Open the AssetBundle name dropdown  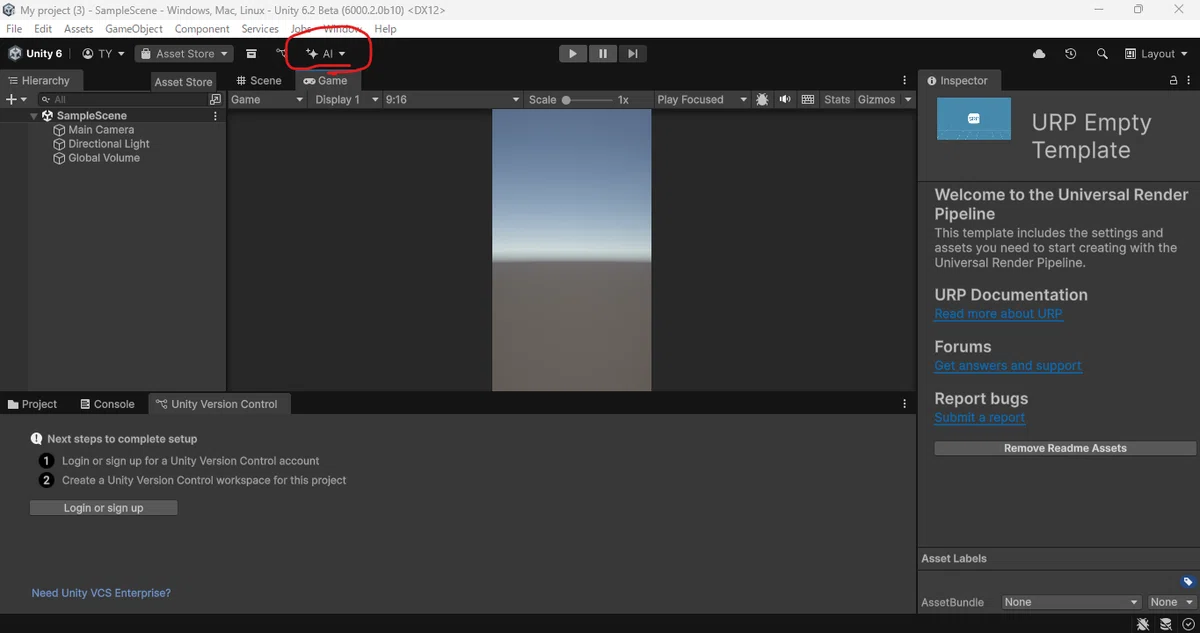click(x=1071, y=602)
